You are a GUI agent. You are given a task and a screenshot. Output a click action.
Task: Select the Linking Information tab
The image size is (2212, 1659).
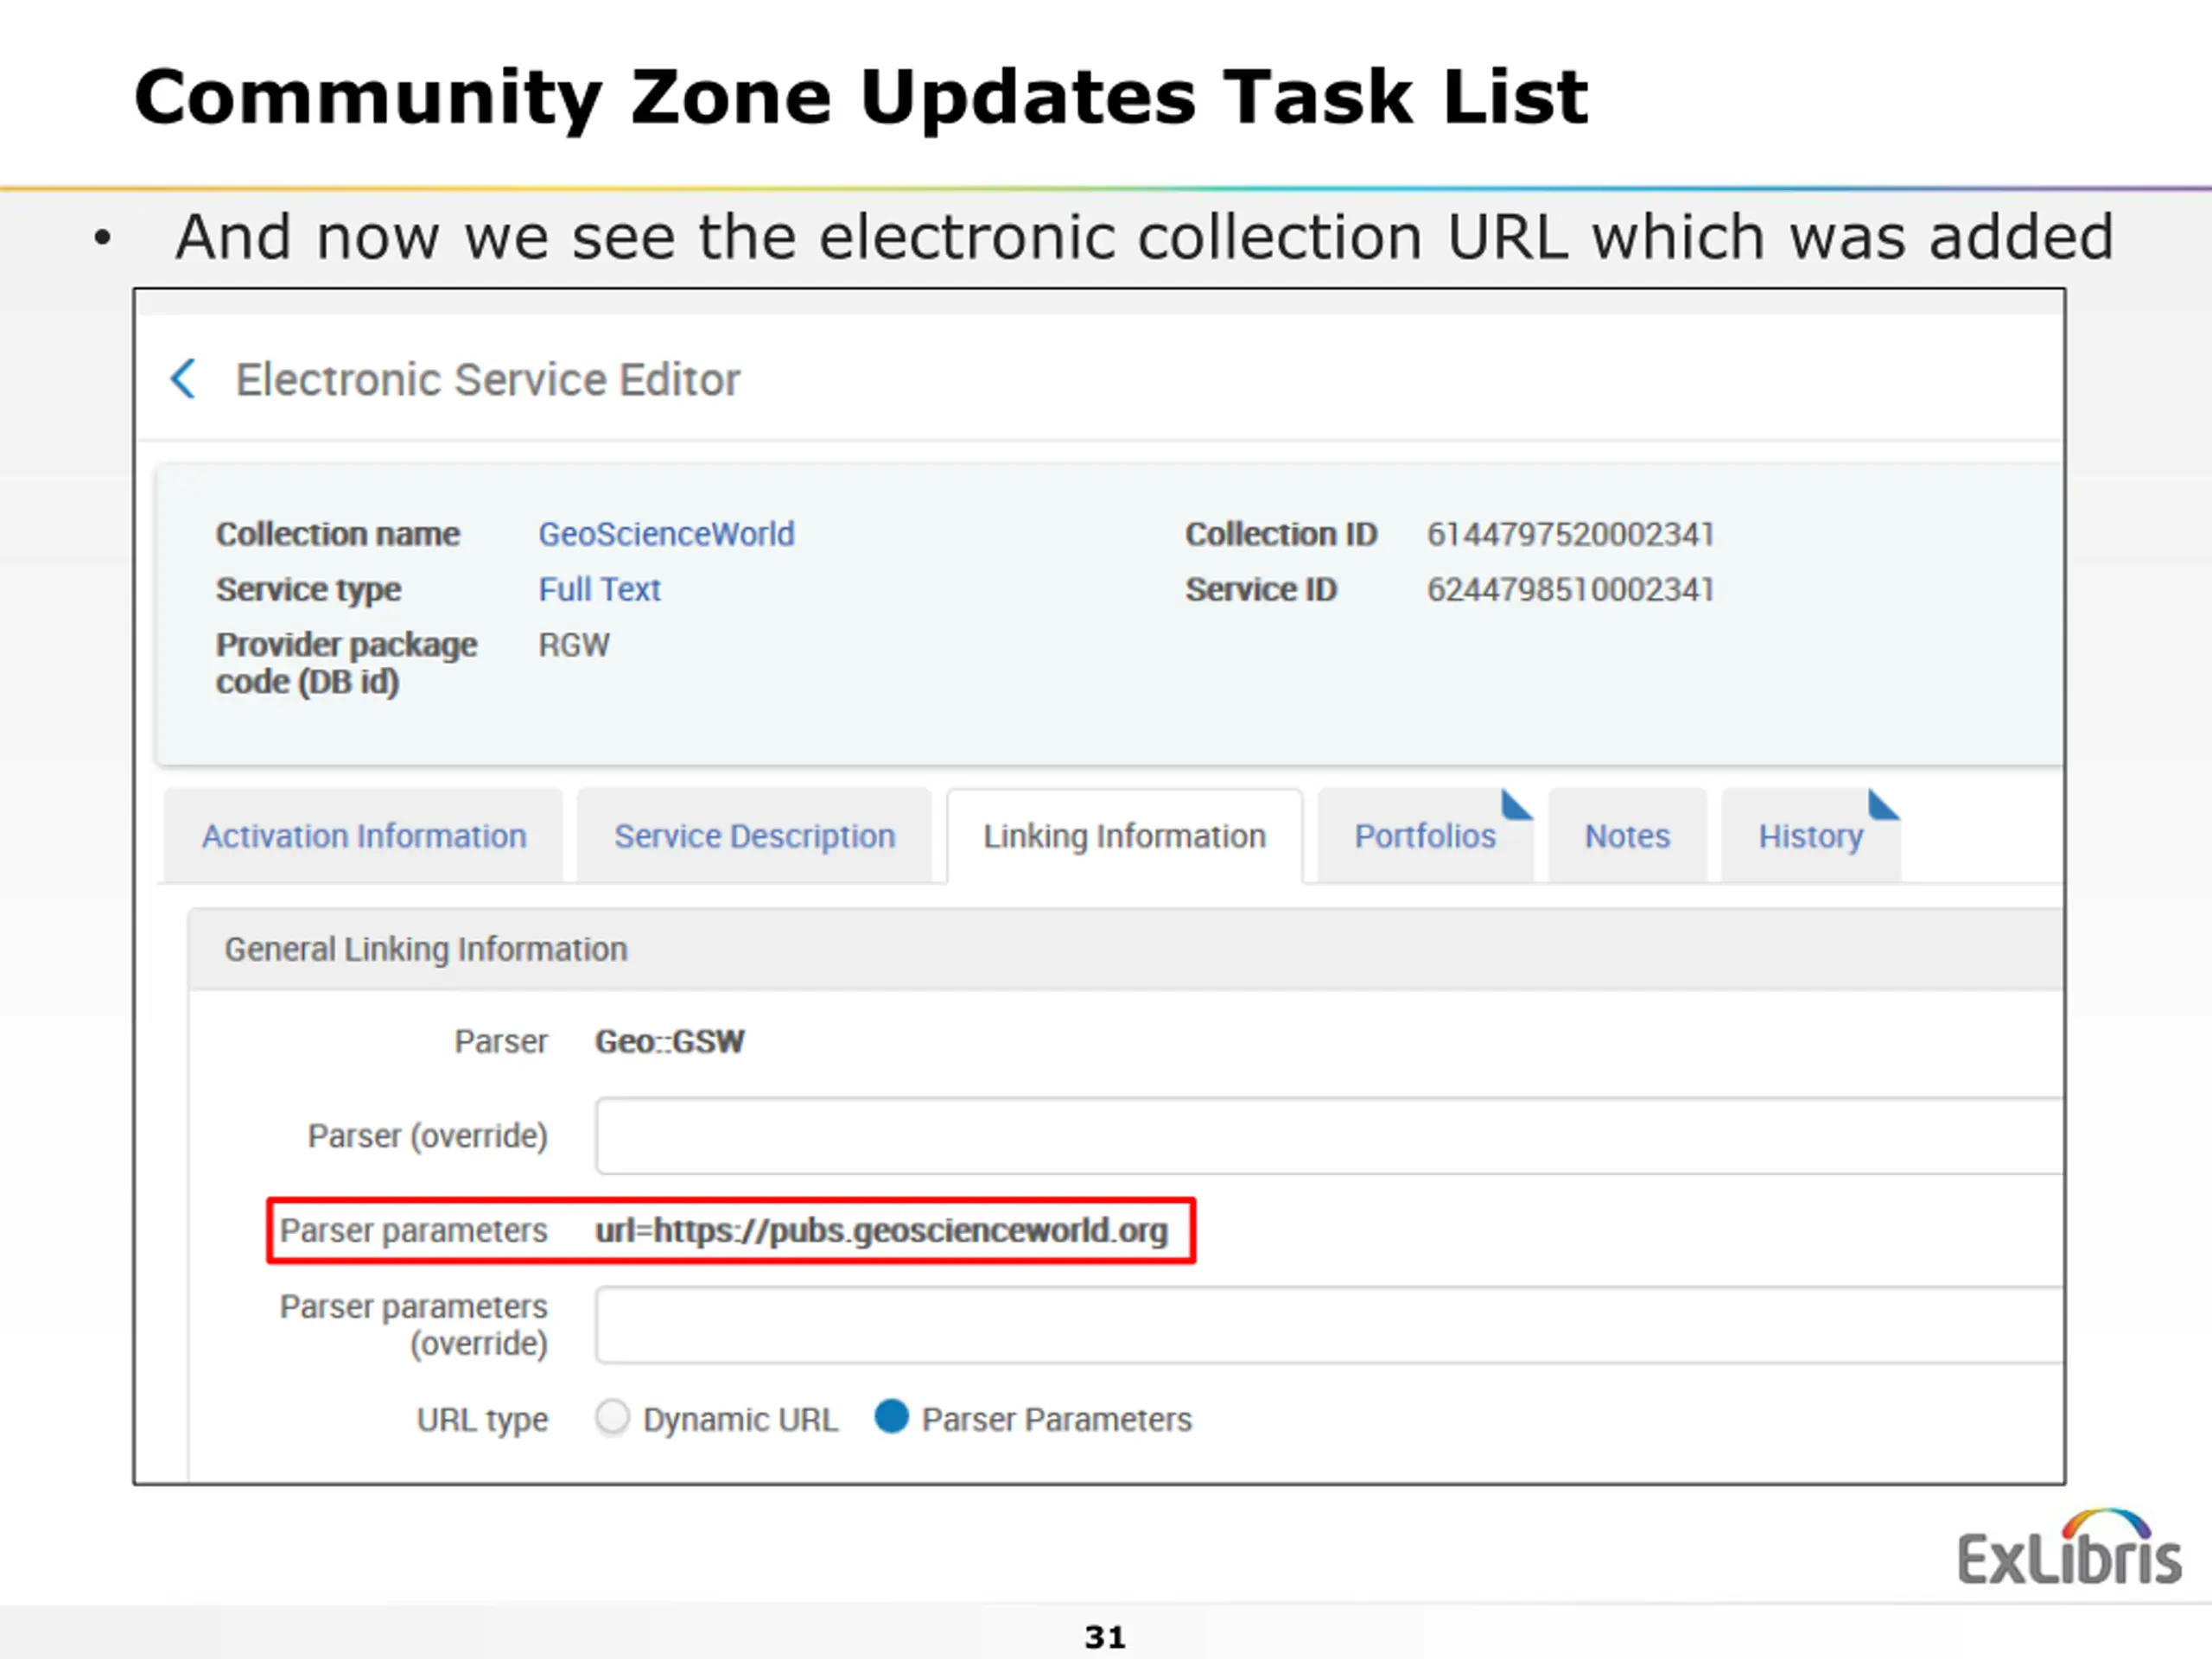click(1125, 836)
